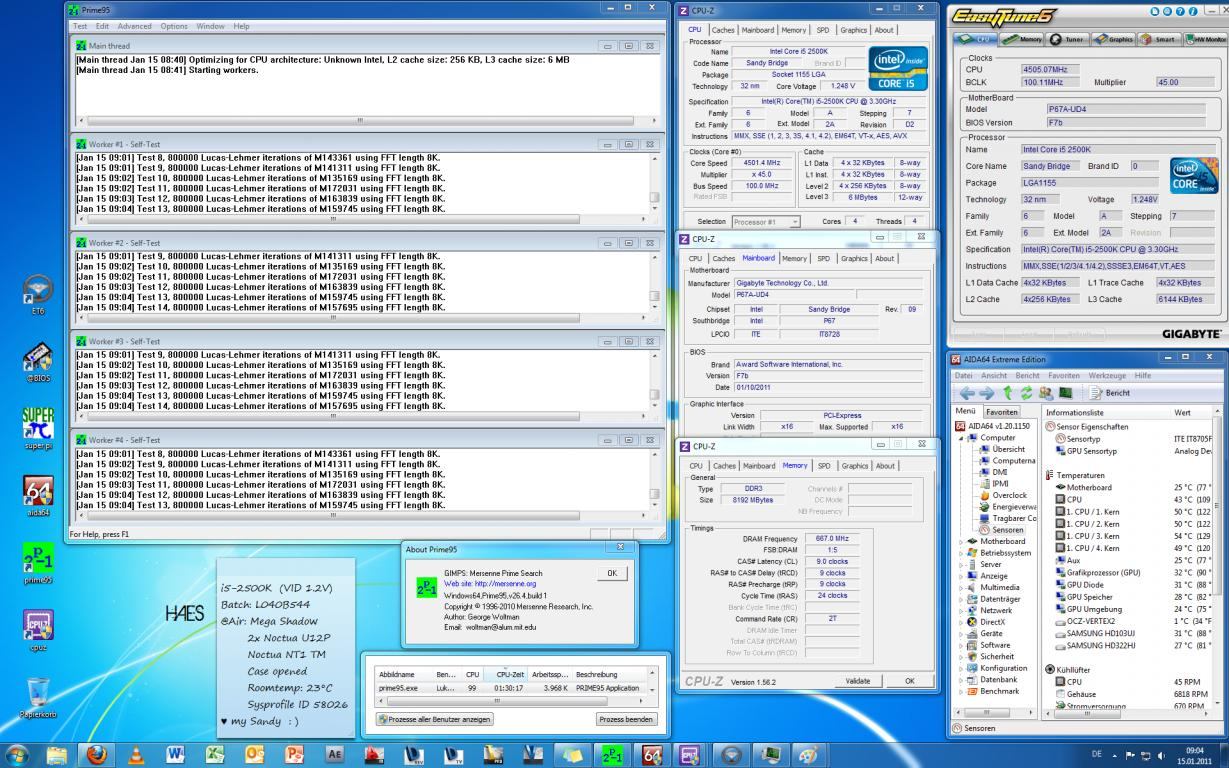1229x768 pixels.
Task: Expand Betriebssystem node in AIDA64 tree
Action: (x=959, y=552)
